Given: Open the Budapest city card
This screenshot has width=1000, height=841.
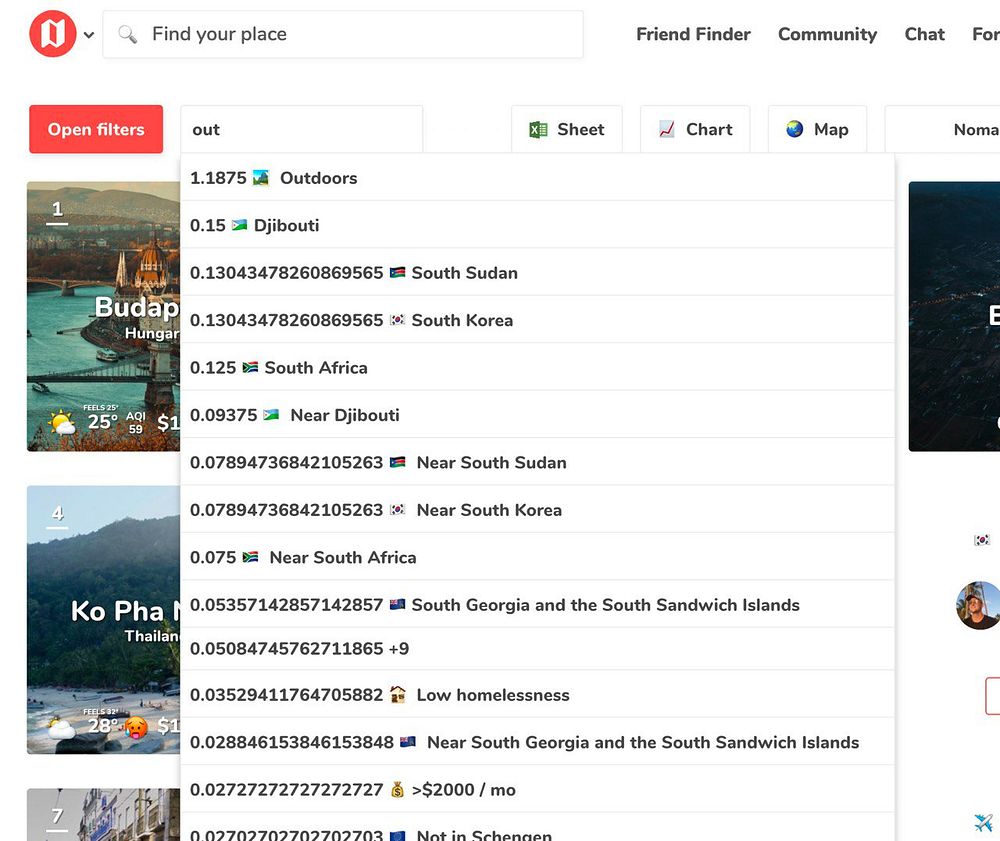Looking at the screenshot, I should pos(103,316).
